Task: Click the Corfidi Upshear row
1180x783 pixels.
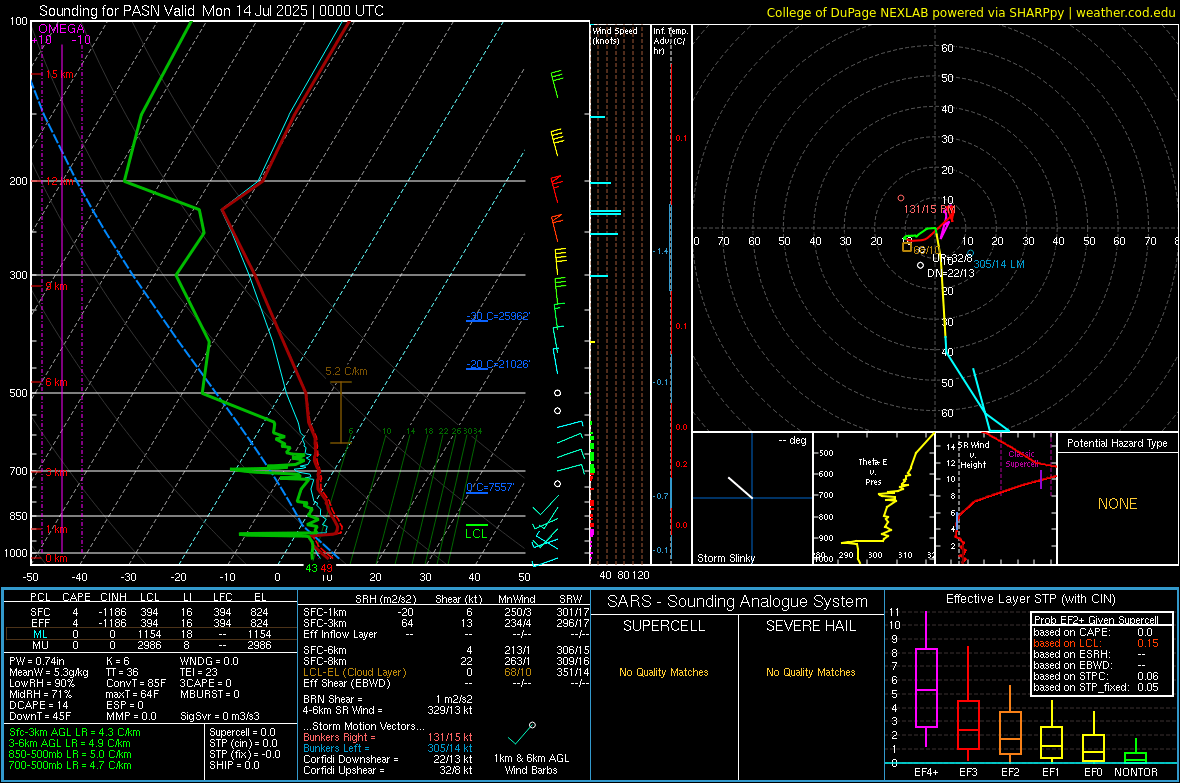Action: pyautogui.click(x=388, y=770)
